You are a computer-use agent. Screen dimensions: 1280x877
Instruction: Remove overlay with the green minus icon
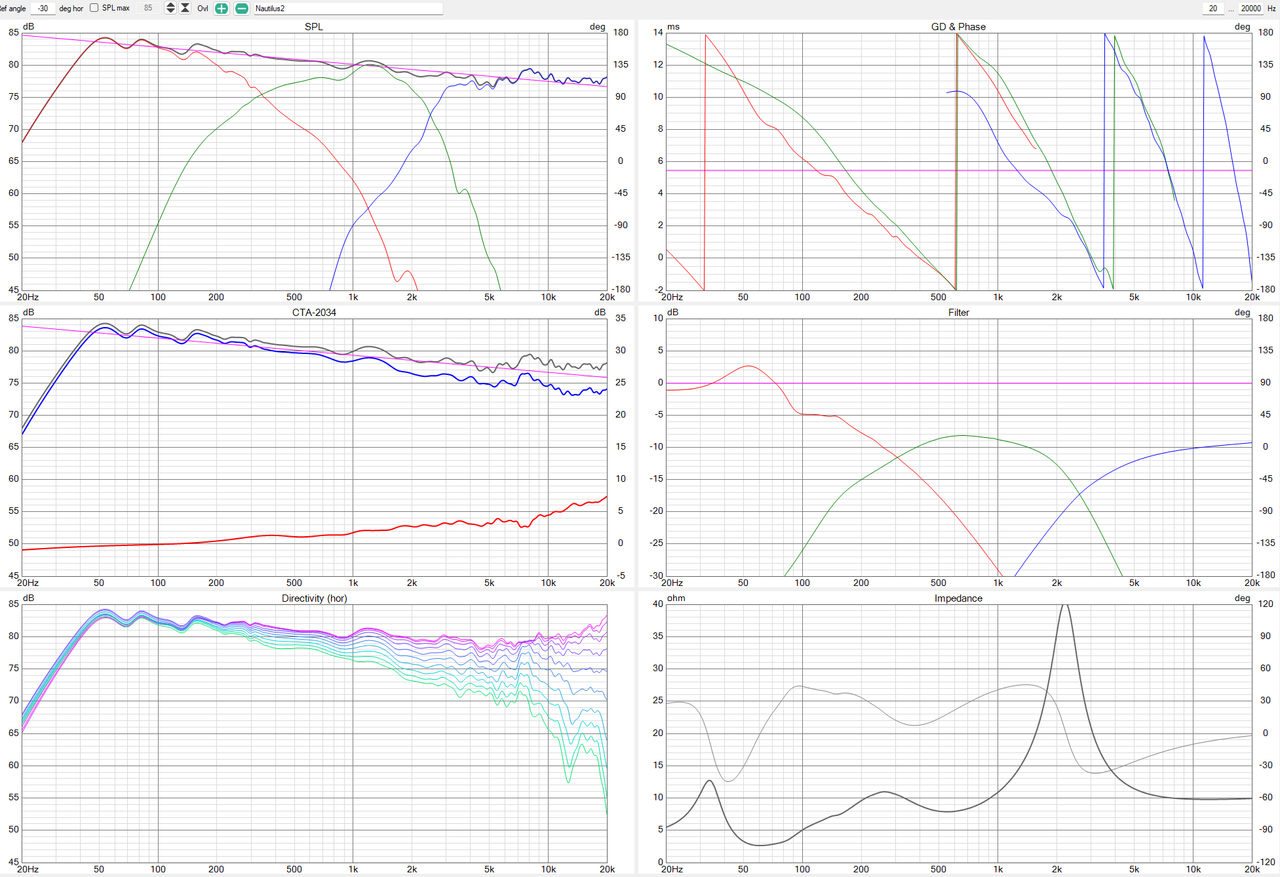(241, 8)
